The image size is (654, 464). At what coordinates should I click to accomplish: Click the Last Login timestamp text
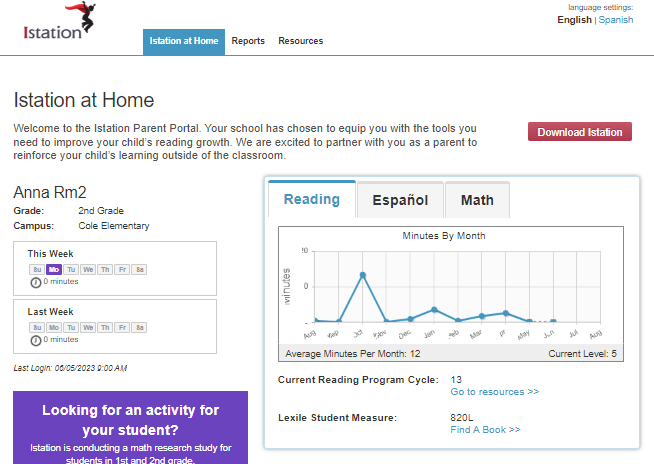[x=70, y=368]
